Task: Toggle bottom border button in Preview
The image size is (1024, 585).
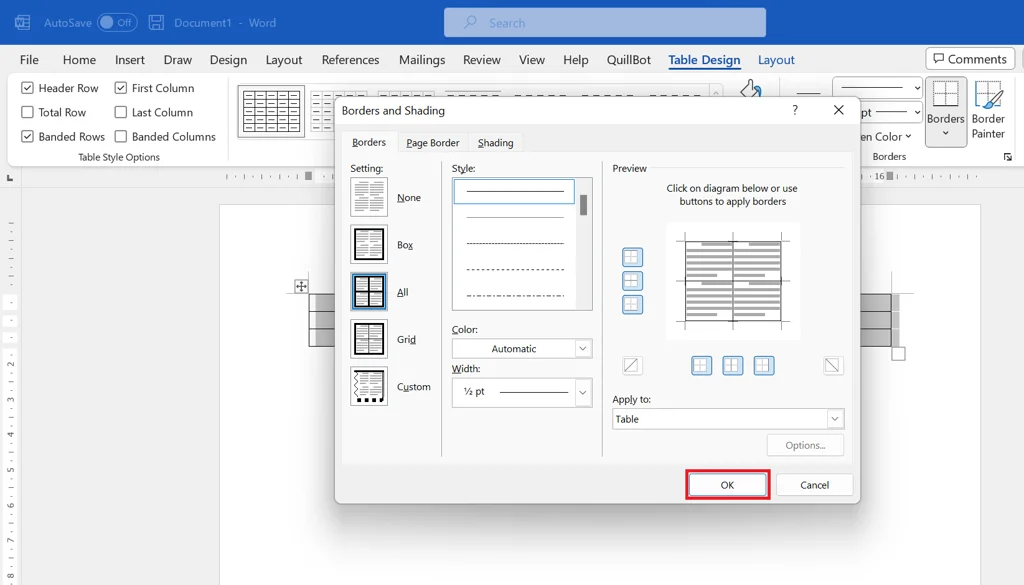Action: coord(632,304)
